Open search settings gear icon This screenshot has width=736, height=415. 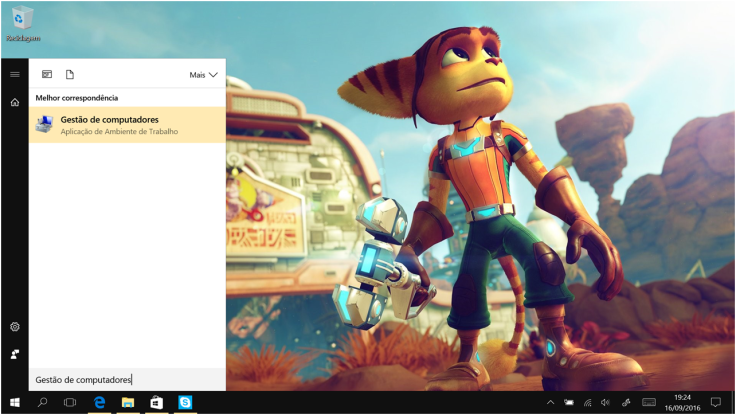tap(14, 327)
